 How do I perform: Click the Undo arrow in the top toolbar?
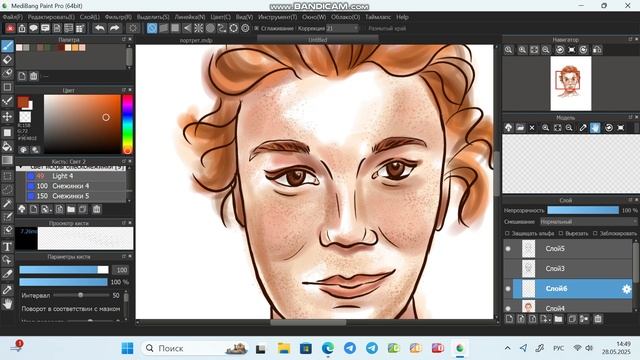coord(100,28)
